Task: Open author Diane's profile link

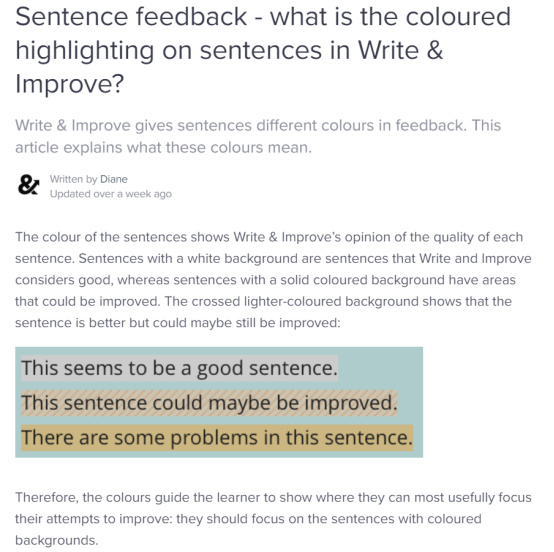Action: point(113,179)
